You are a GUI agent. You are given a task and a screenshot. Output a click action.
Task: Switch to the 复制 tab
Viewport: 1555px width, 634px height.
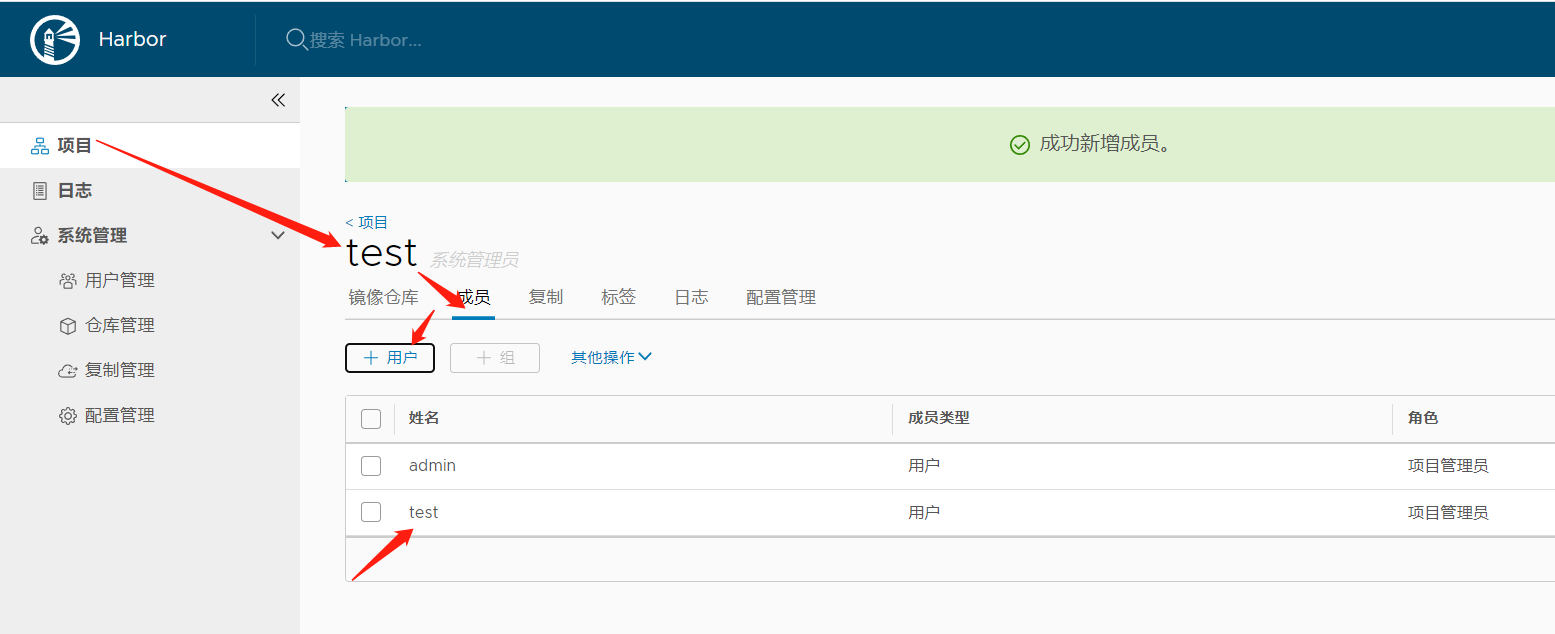click(x=546, y=297)
